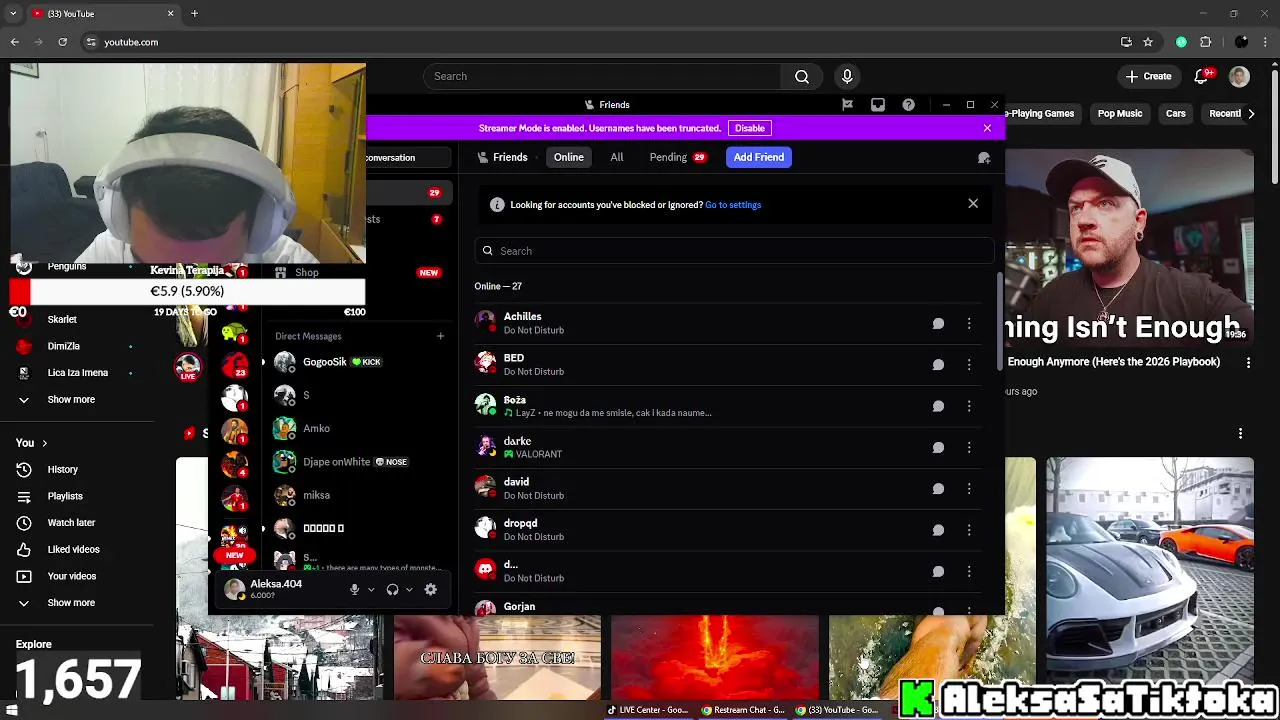Open YouTube History page

click(x=62, y=469)
